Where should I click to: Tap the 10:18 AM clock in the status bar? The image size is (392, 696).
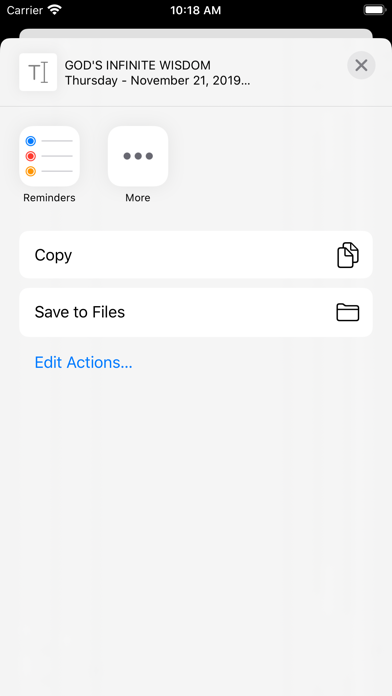(196, 10)
